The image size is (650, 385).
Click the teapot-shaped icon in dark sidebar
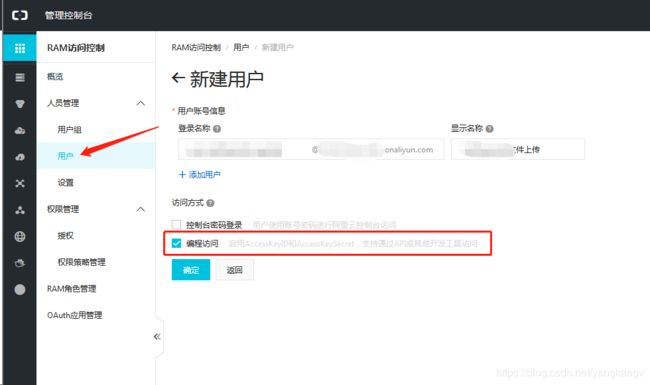click(19, 263)
